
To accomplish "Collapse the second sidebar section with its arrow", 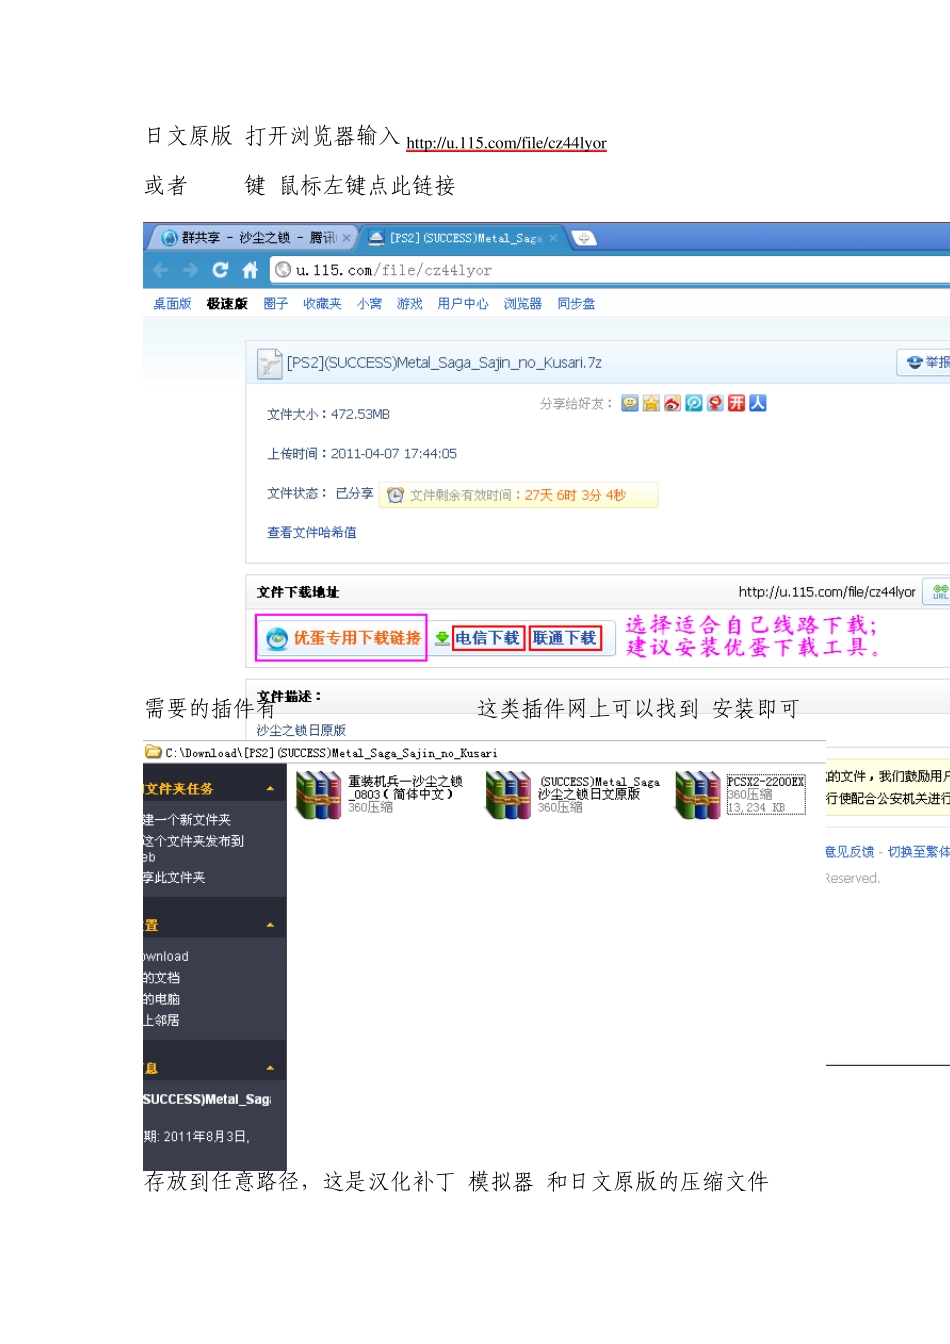I will click(x=270, y=925).
